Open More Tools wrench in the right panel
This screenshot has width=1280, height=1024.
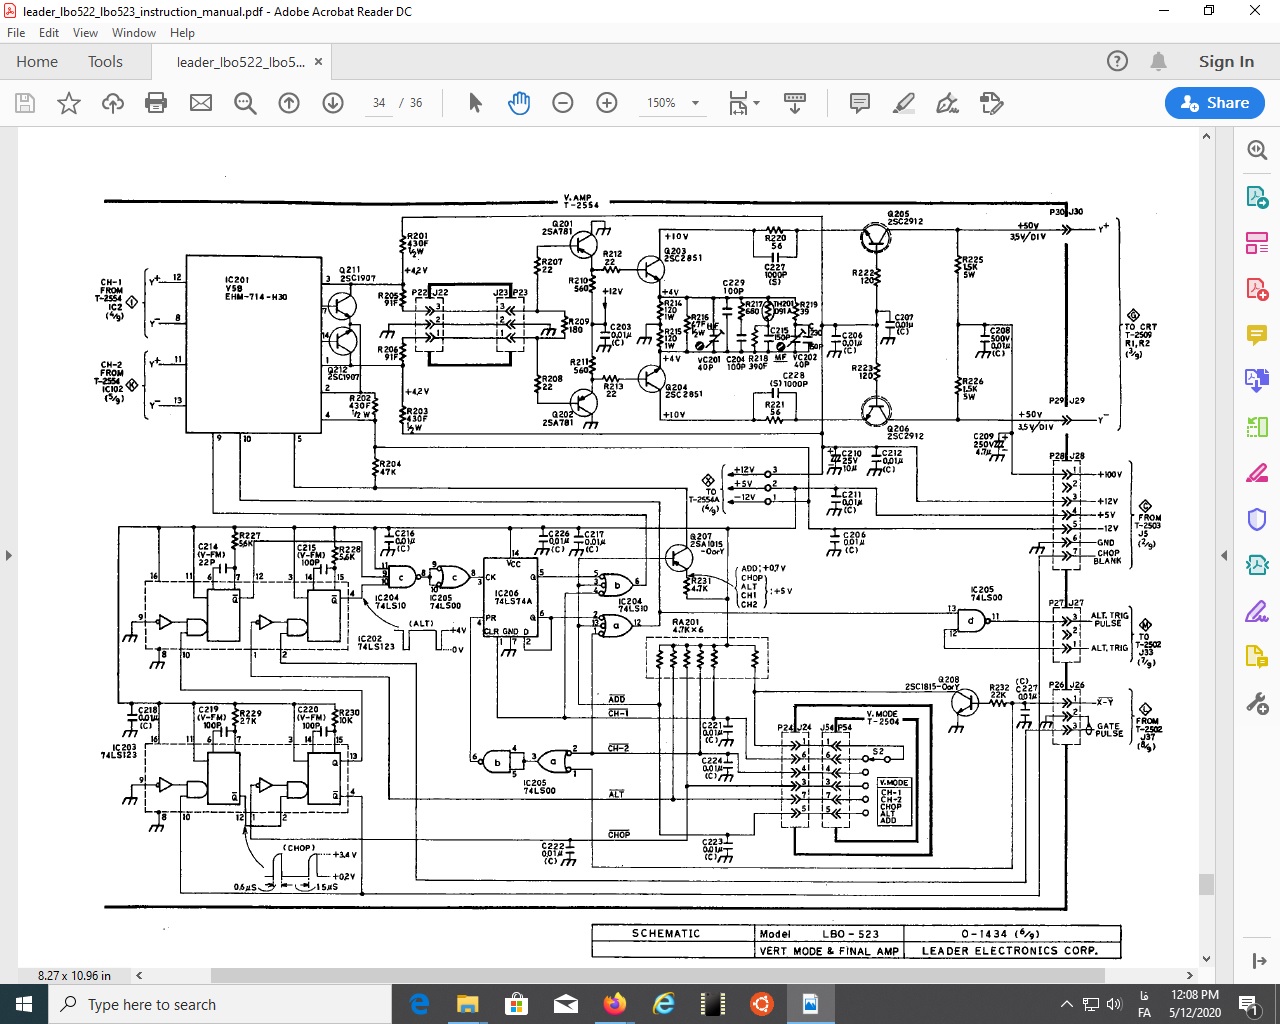(1257, 703)
